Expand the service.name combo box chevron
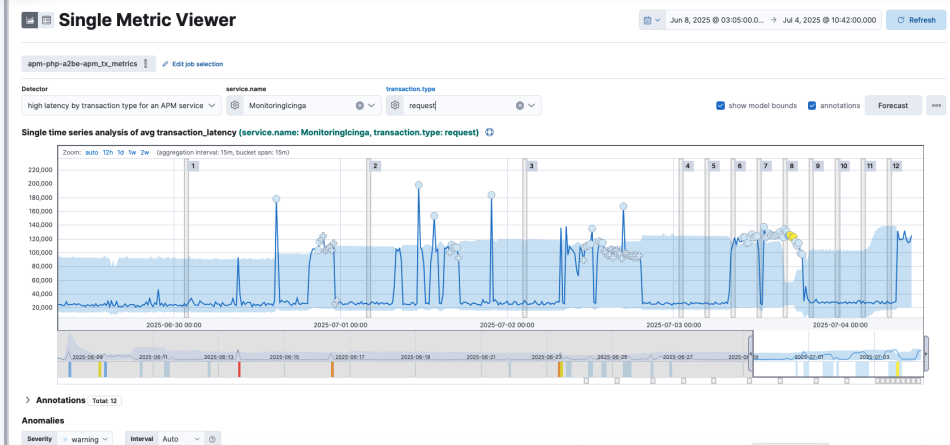Viewport: 950px width, 445px height. 371,105
